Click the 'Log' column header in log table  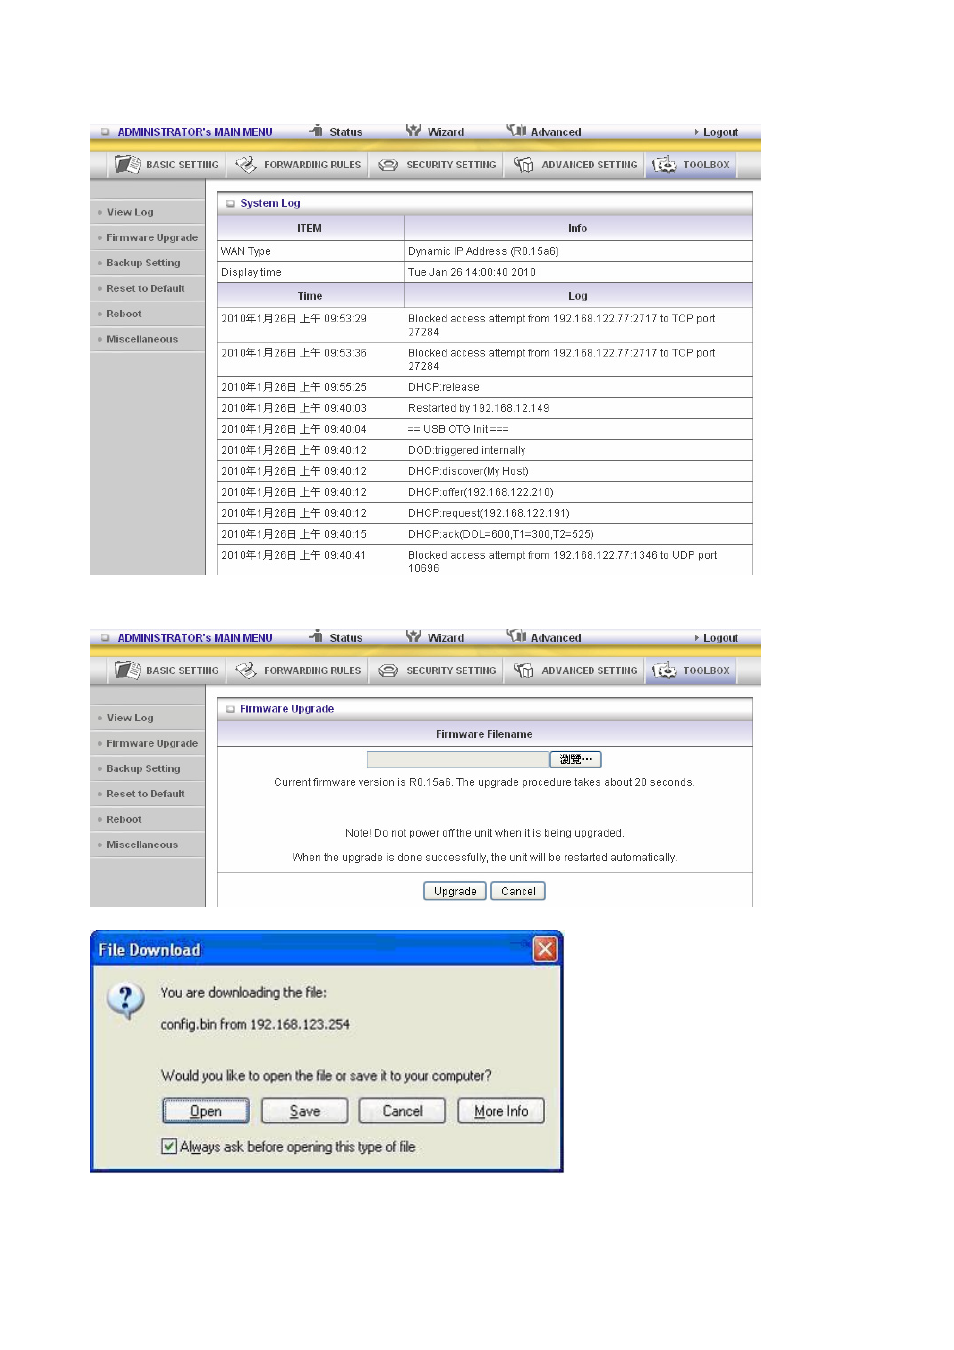(x=578, y=296)
